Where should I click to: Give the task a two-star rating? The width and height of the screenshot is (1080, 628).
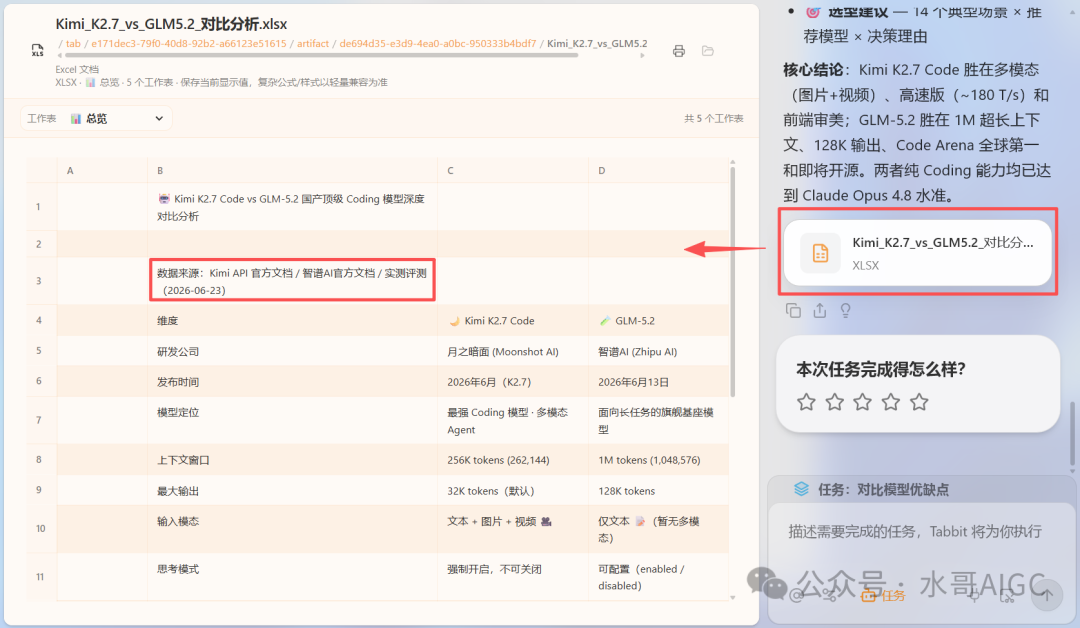click(x=835, y=401)
